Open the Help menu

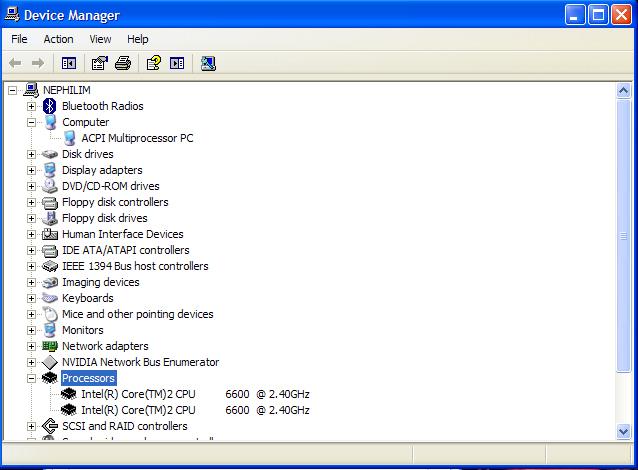[x=138, y=39]
